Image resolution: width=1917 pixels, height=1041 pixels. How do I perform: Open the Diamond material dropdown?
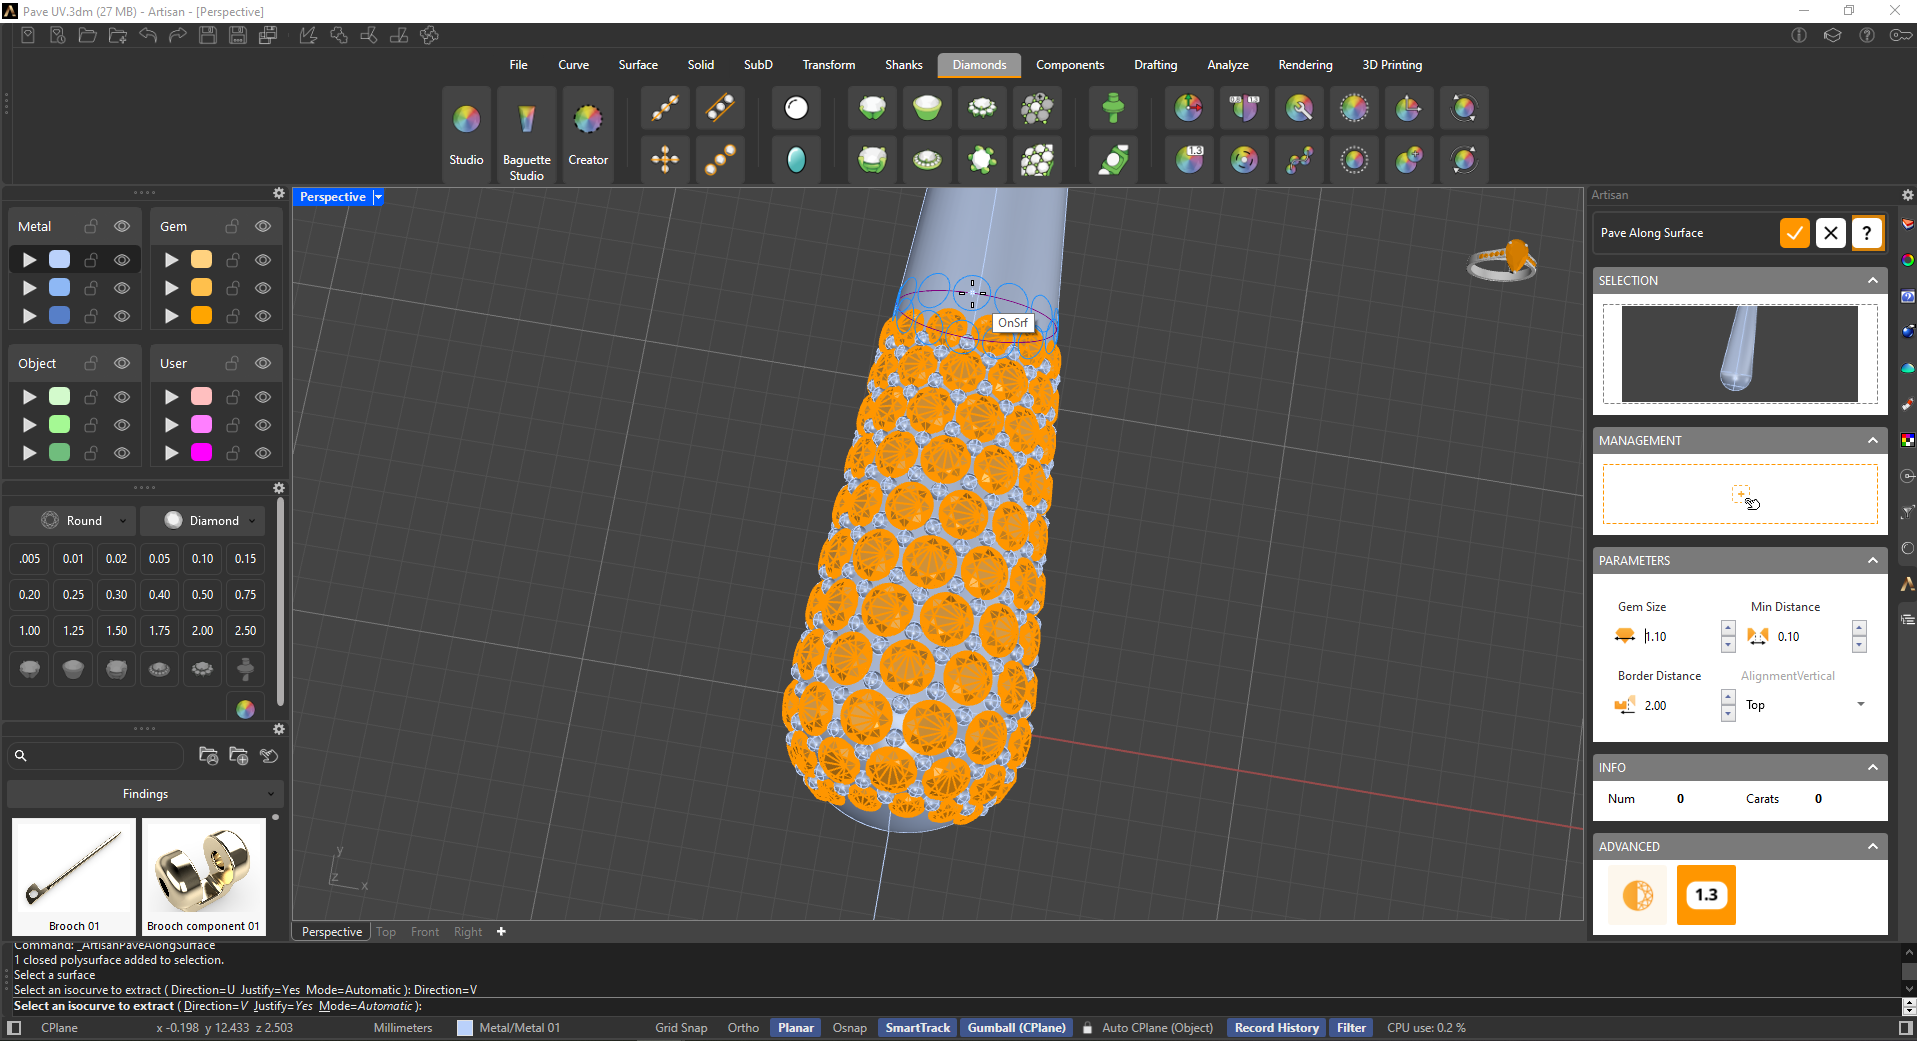click(x=203, y=521)
